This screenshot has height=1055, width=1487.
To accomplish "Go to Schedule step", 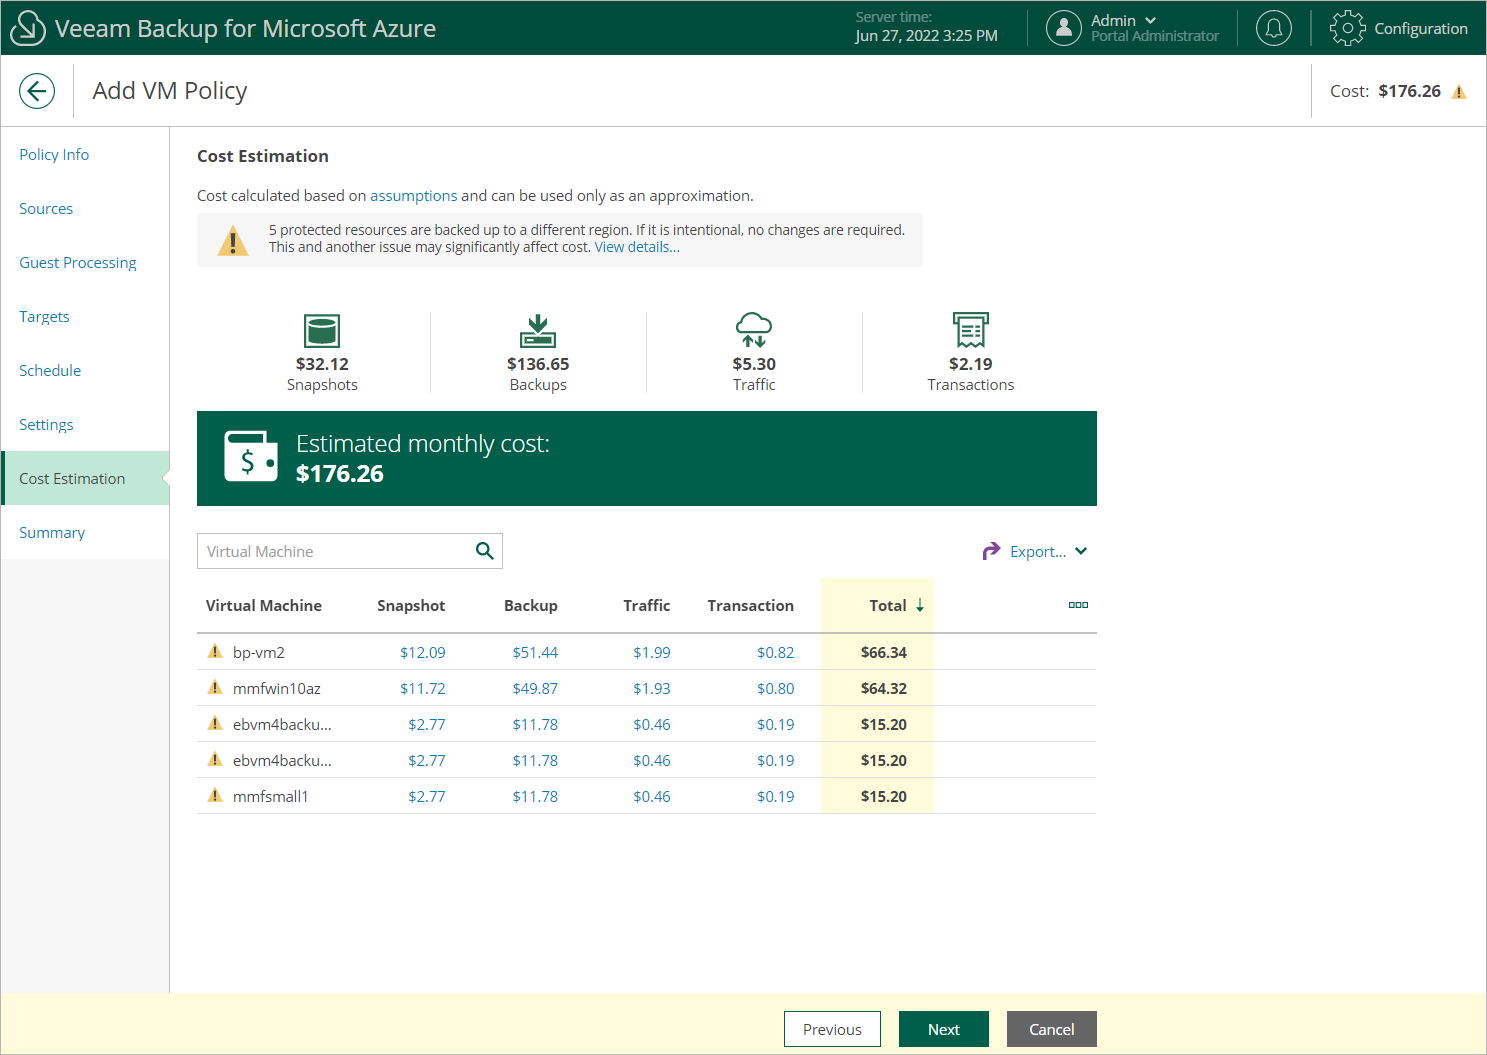I will (x=50, y=370).
